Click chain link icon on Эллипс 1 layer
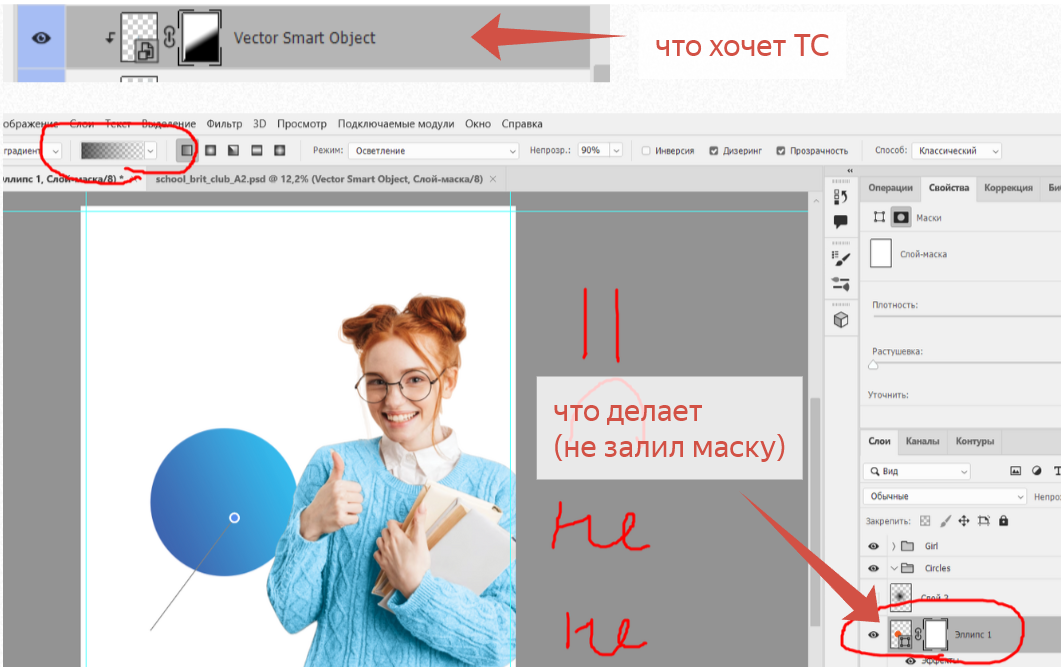Viewport: 1061px width, 667px height. point(918,635)
